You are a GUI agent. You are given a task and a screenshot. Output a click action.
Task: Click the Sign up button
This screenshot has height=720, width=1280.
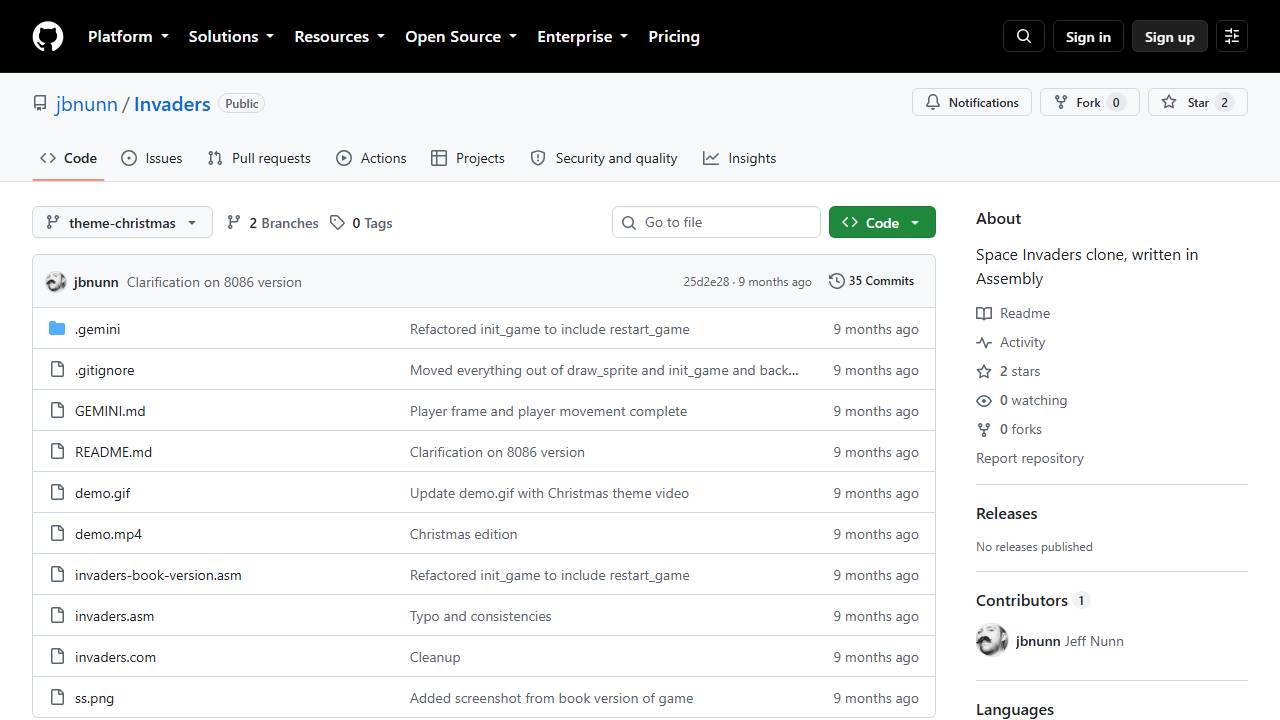click(x=1170, y=37)
